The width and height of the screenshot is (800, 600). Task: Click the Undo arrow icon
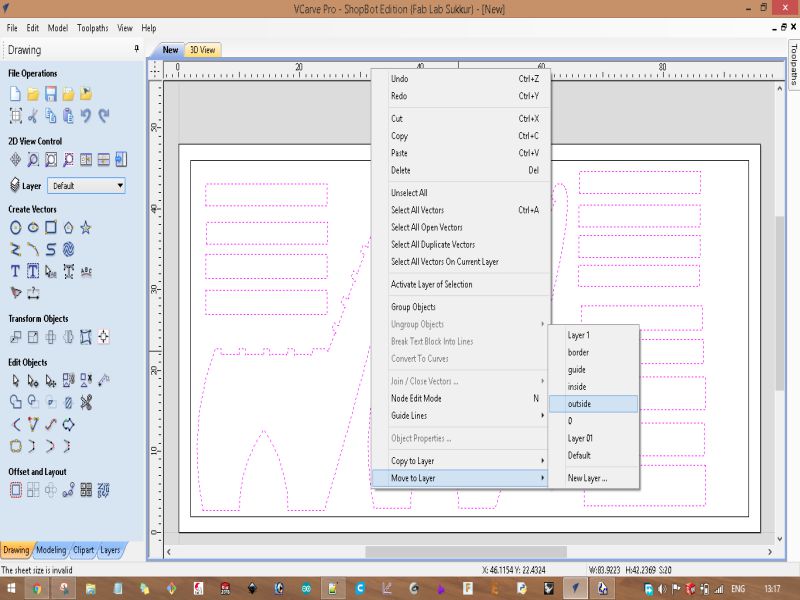tap(86, 116)
